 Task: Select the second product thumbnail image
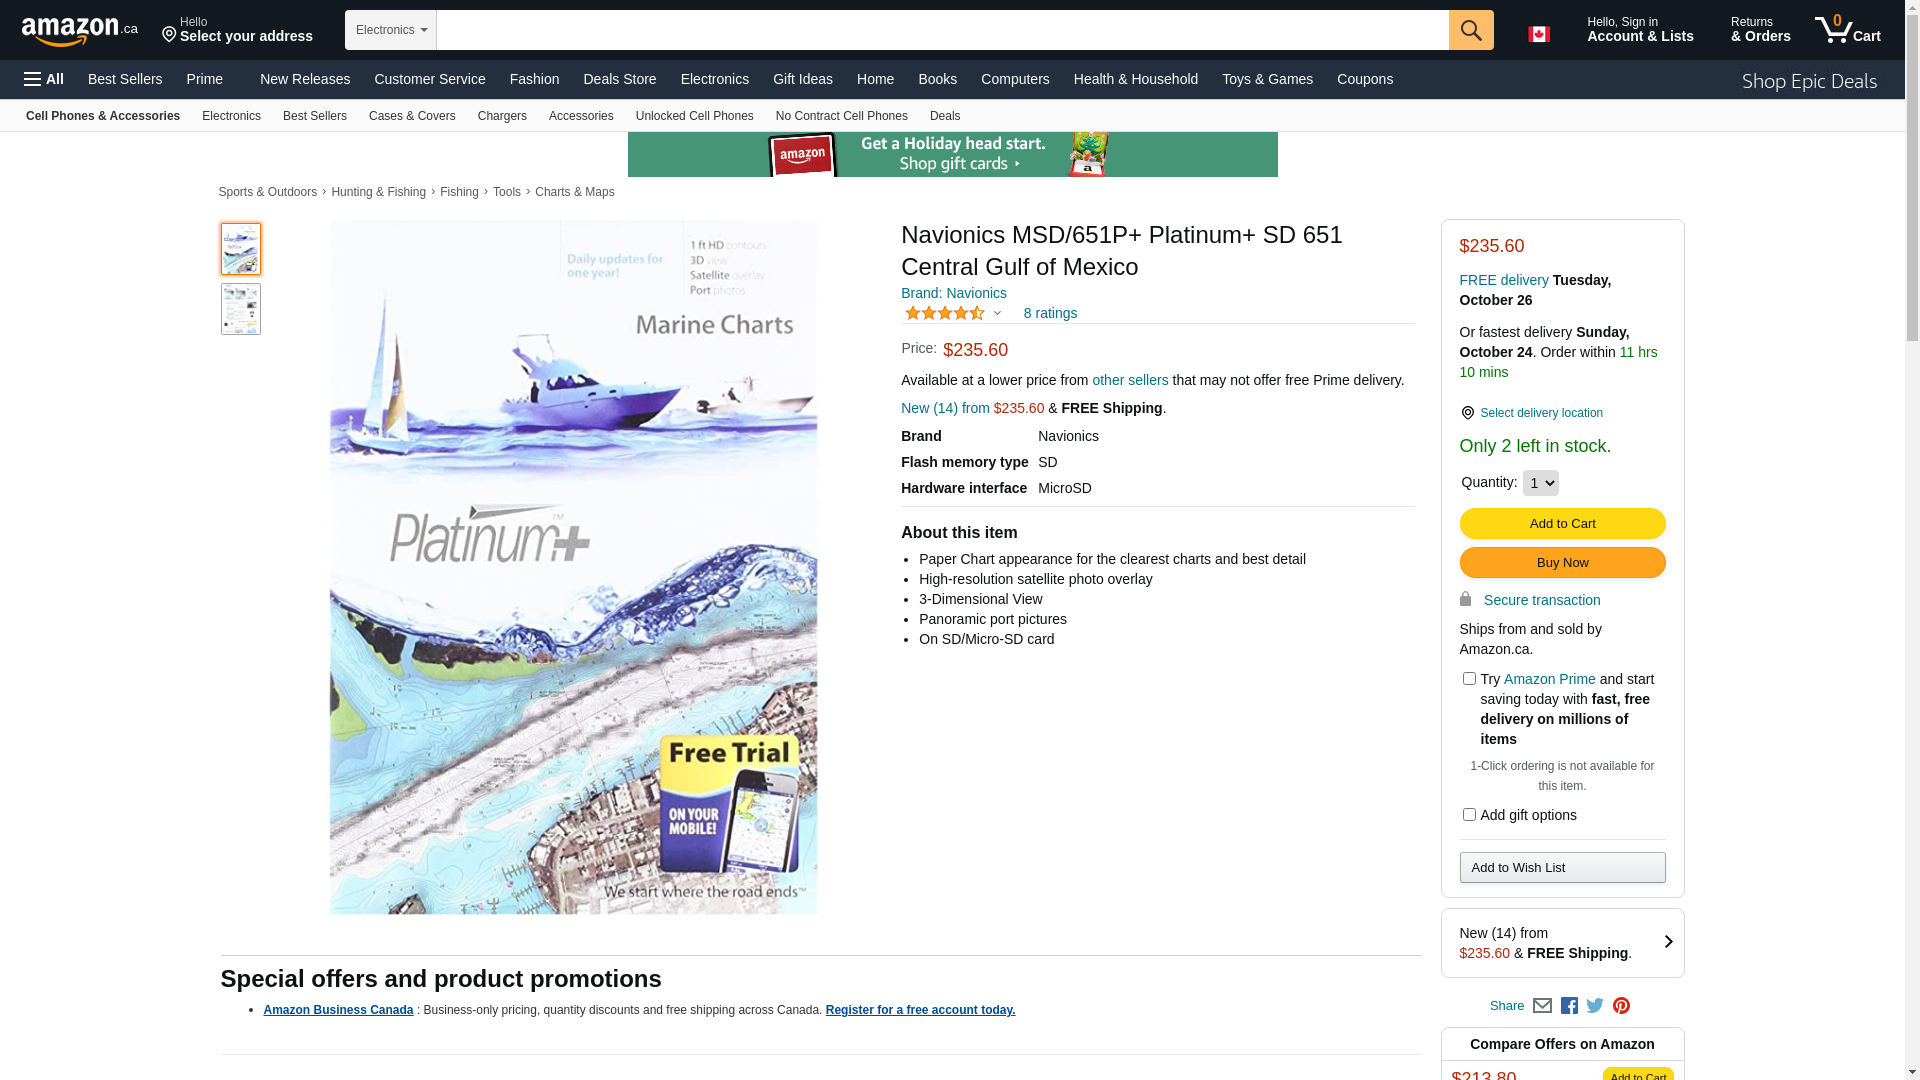pos(241,309)
